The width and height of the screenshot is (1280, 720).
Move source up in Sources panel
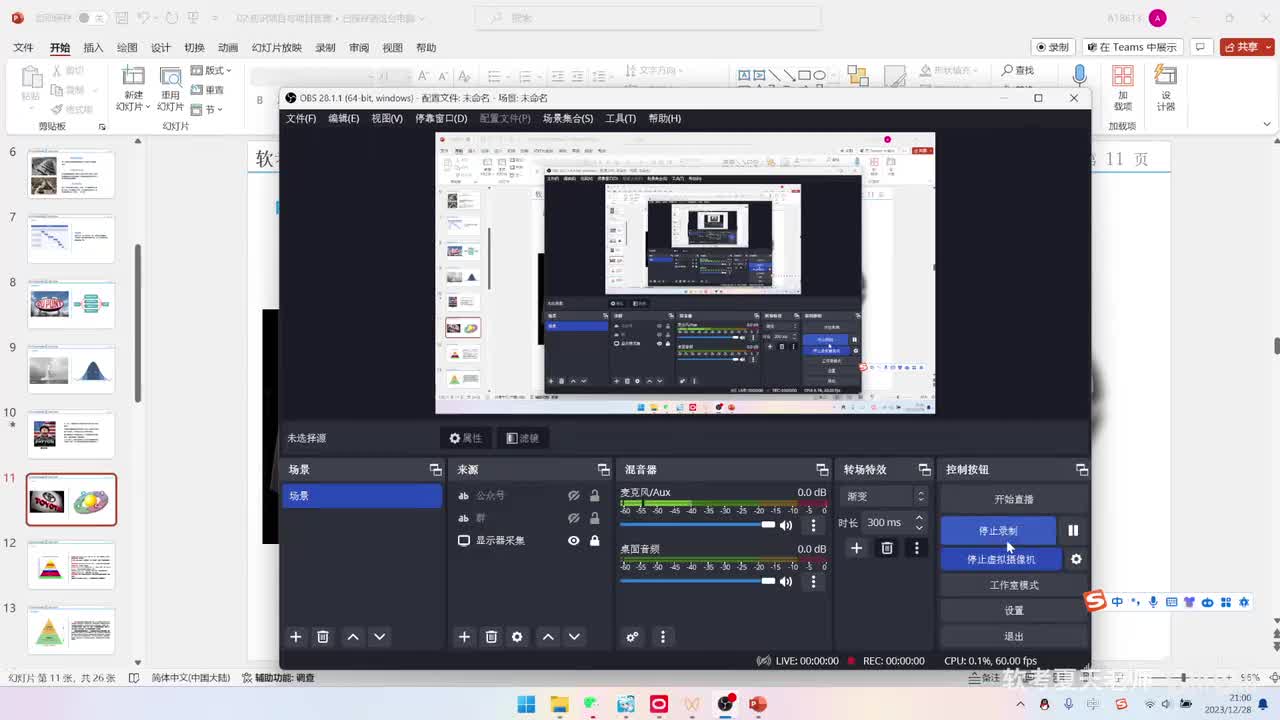[548, 637]
